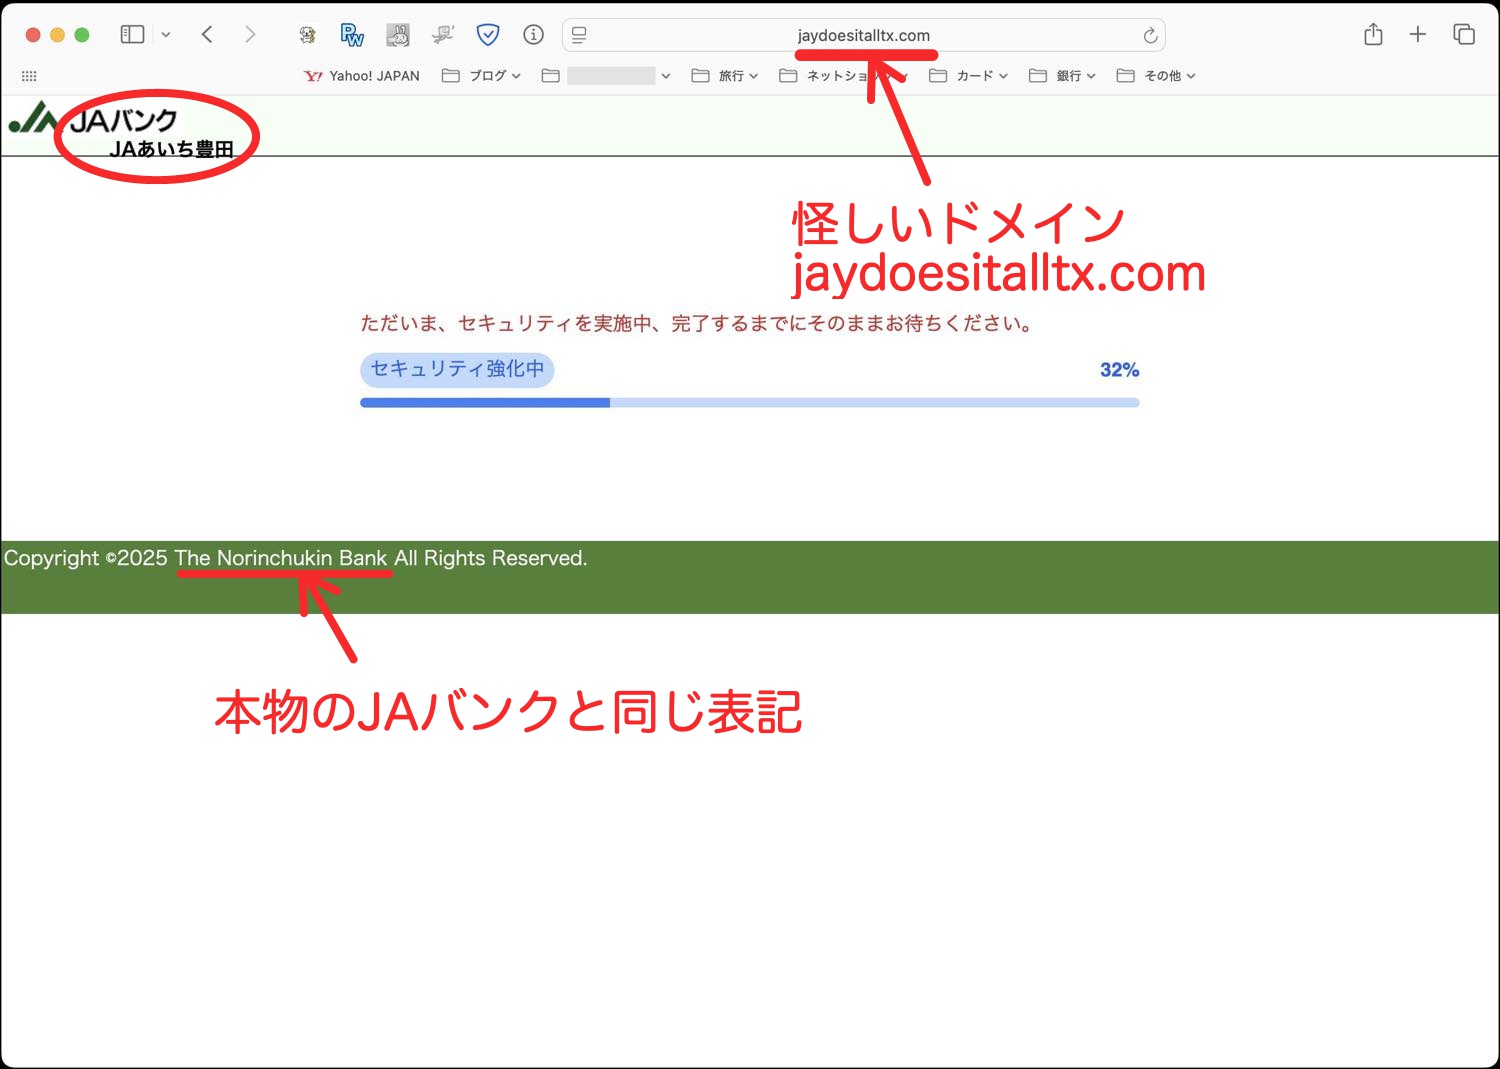Expand the カード bookmarks folder
Viewport: 1500px width, 1069px height.
pos(968,76)
